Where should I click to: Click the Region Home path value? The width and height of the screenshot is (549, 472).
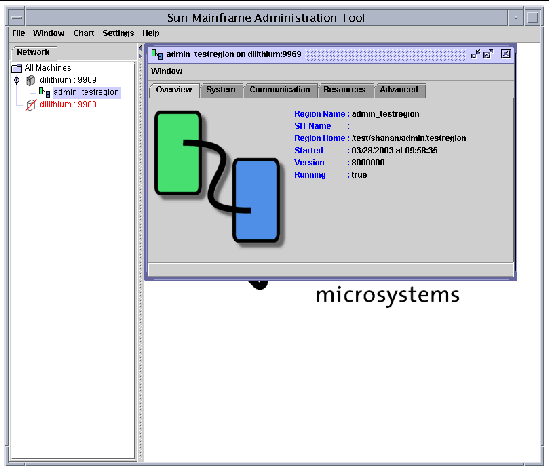point(409,138)
